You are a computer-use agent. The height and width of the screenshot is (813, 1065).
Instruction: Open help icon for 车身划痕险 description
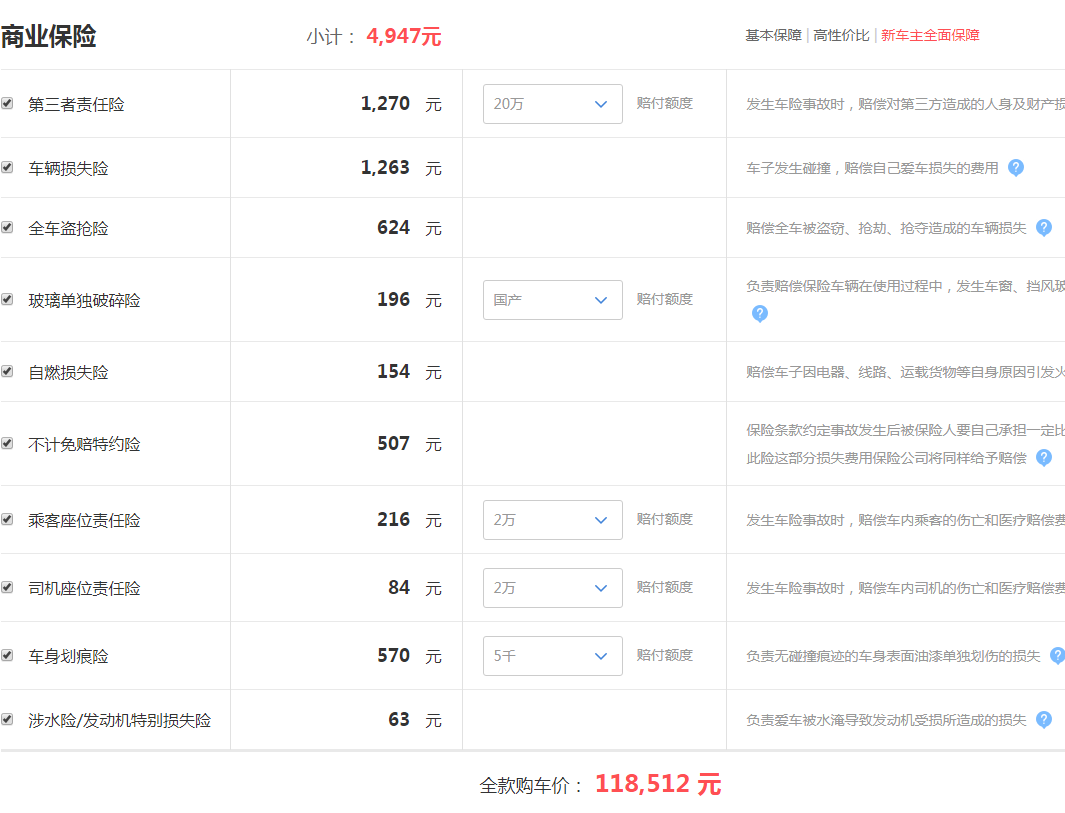[1057, 655]
